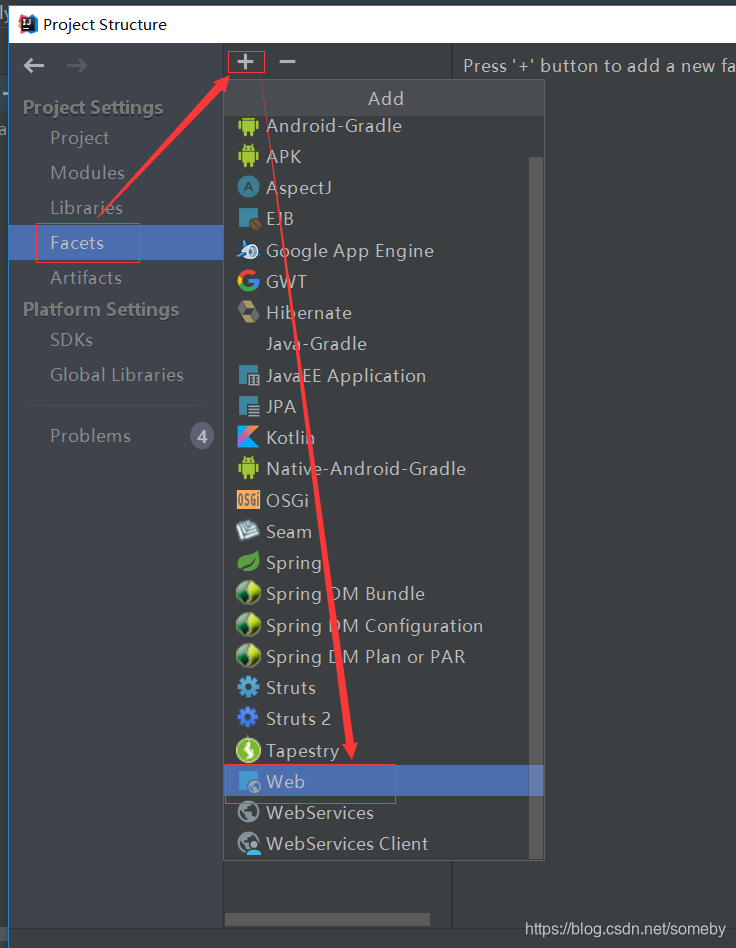Open Global Libraries settings
Screen dimensions: 736x948
click(x=117, y=374)
